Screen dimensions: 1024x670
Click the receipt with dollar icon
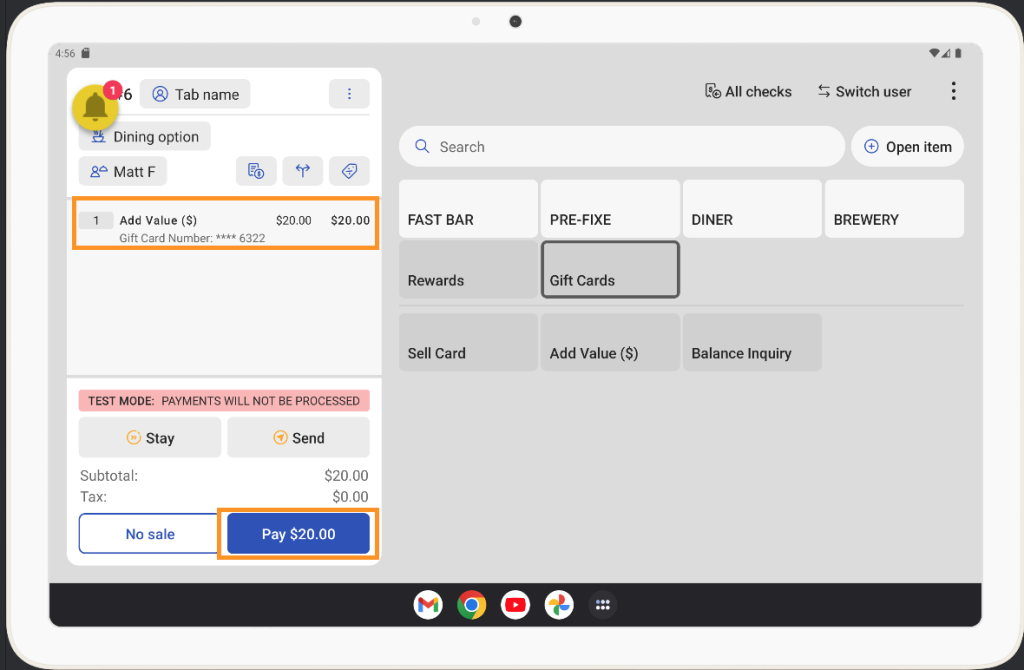[x=256, y=171]
